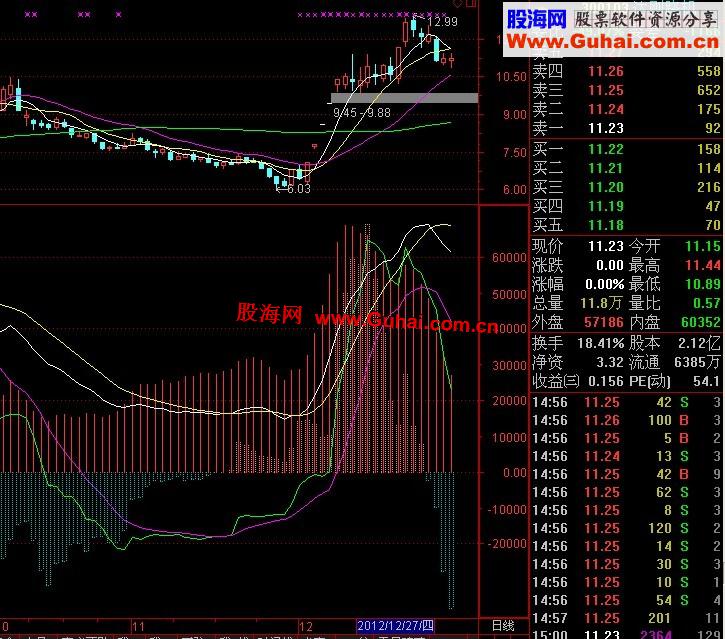Click the 7.50 price axis label

point(514,153)
